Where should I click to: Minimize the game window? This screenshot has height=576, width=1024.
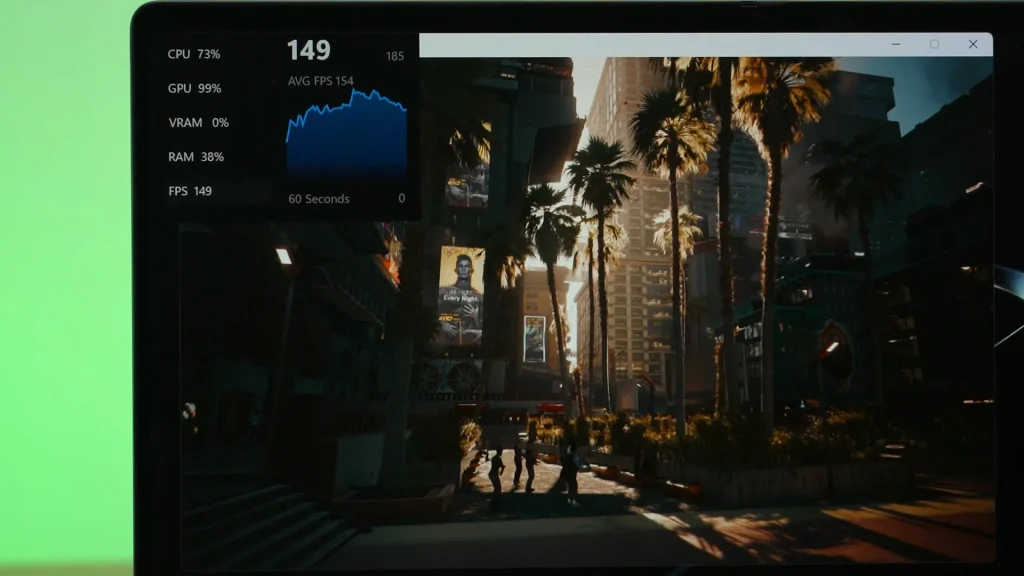click(x=896, y=44)
